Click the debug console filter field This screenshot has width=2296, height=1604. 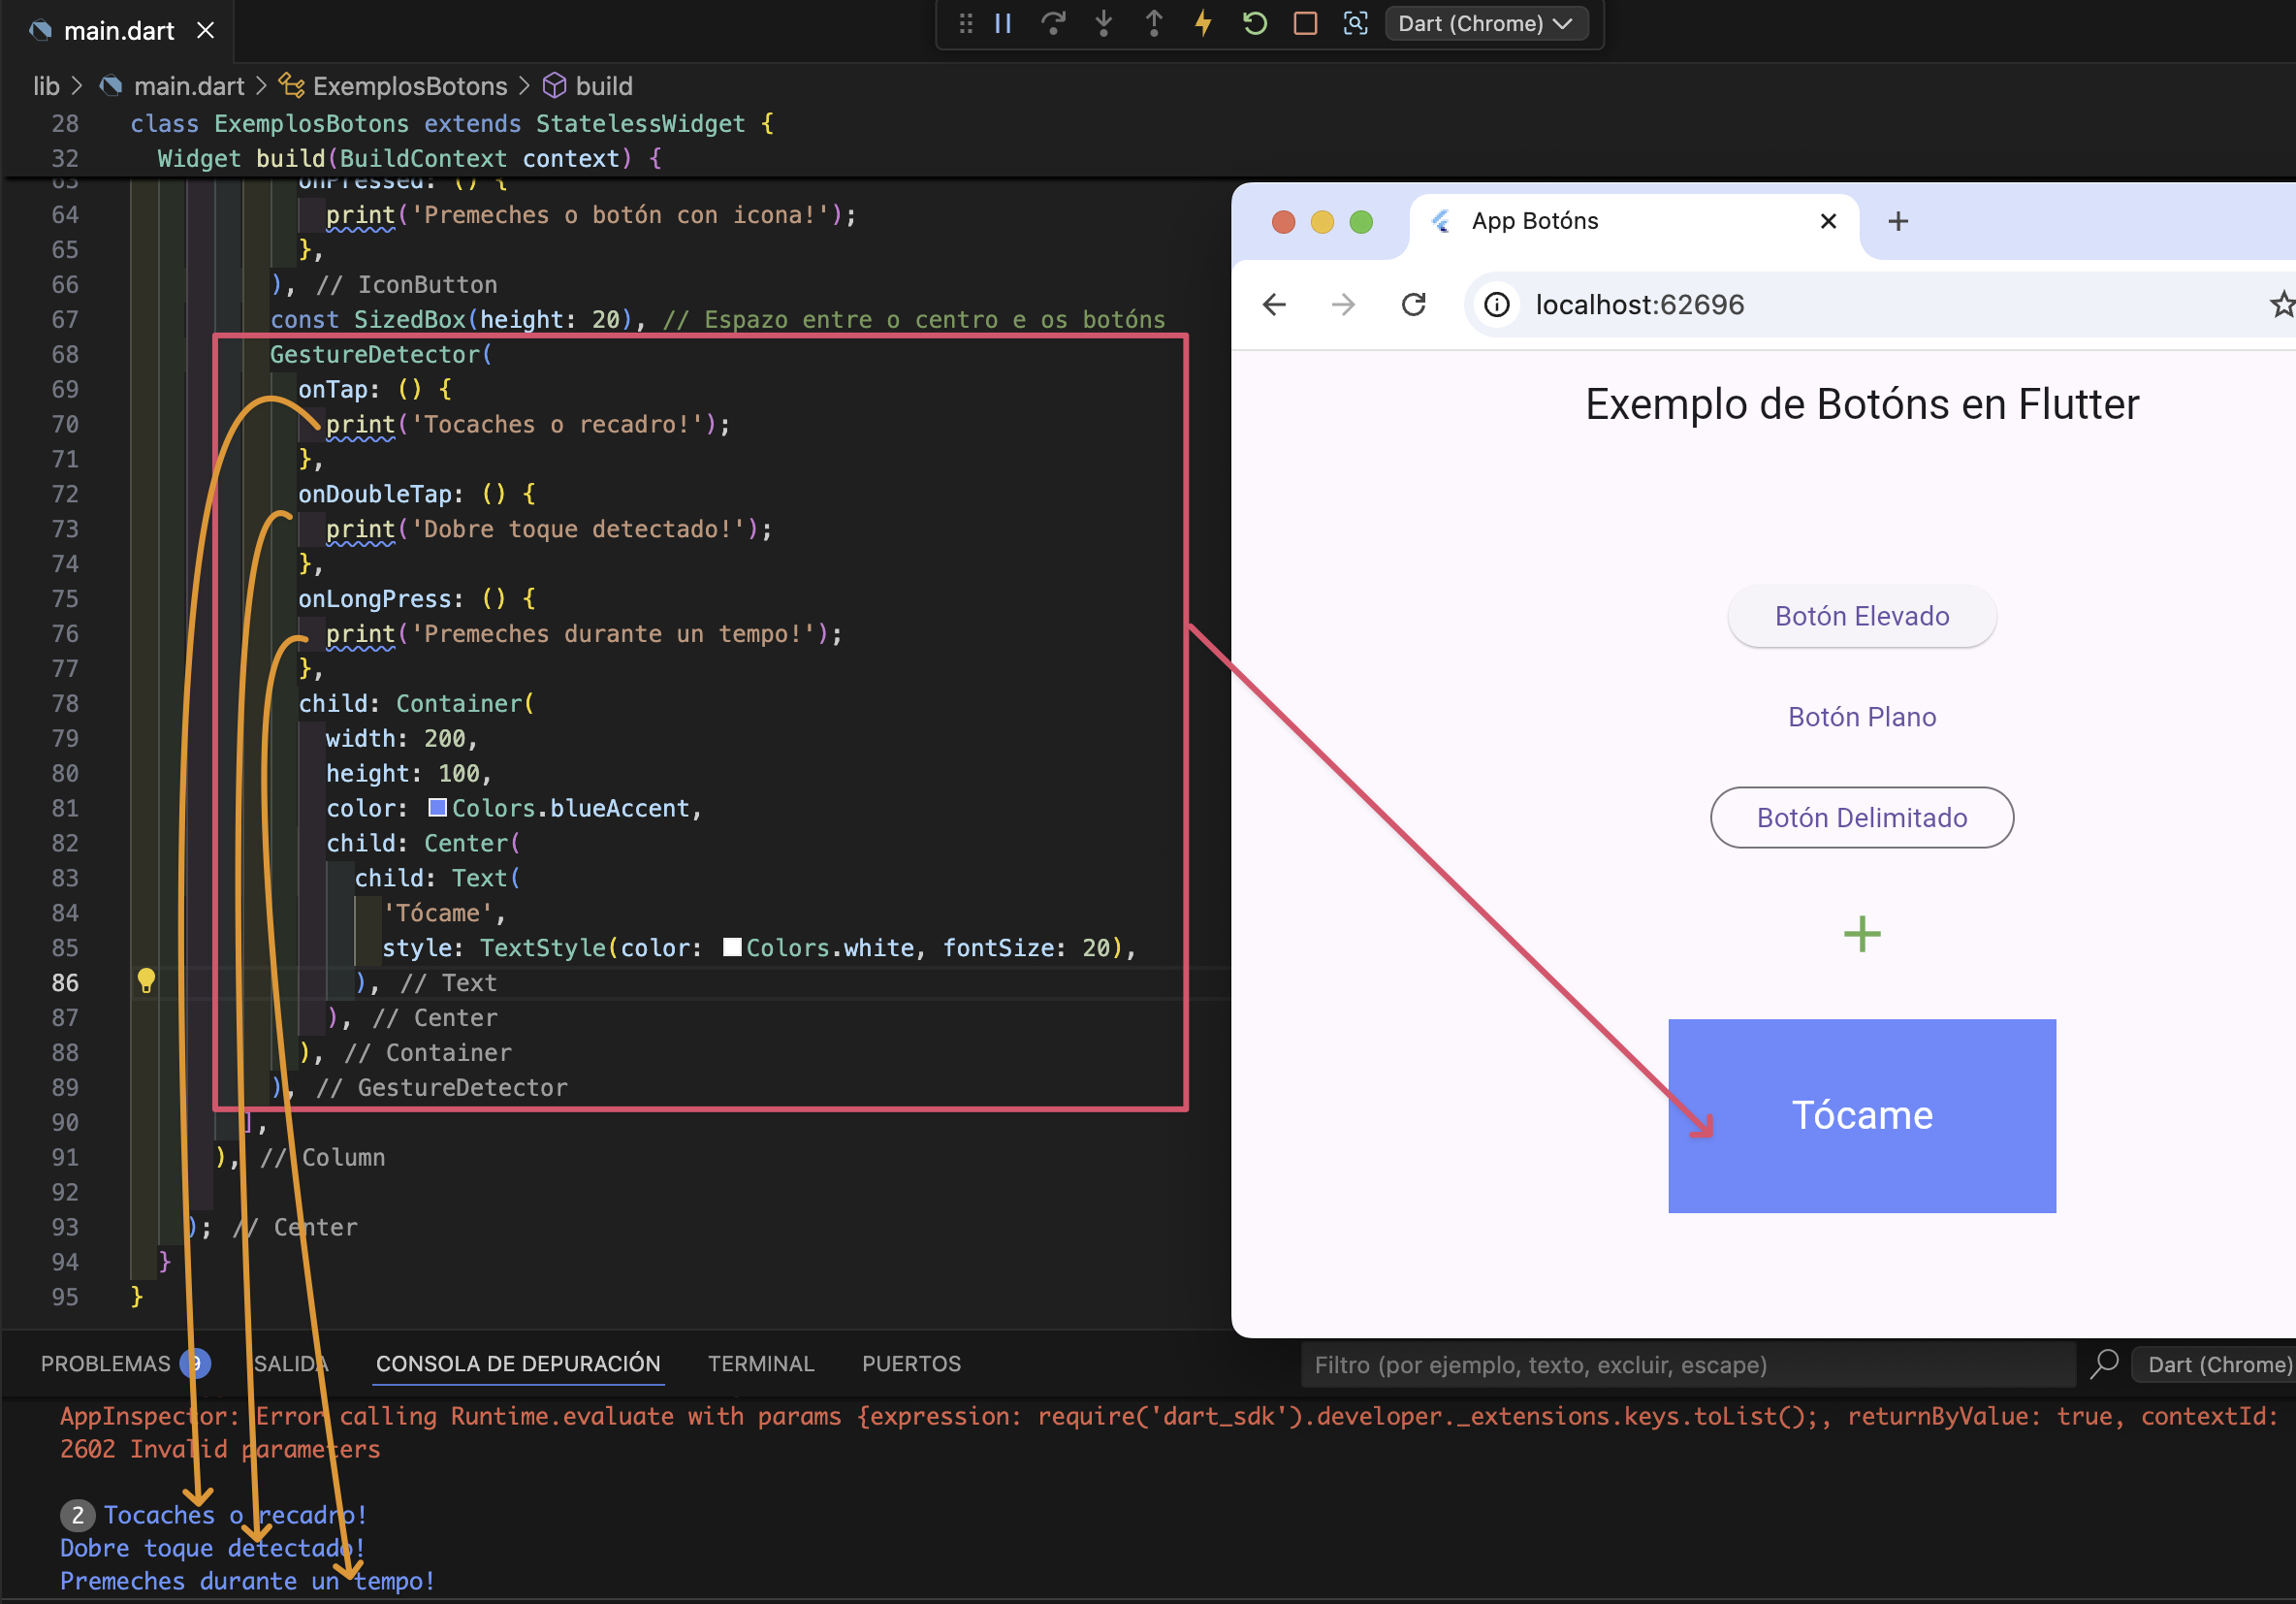(1686, 1364)
